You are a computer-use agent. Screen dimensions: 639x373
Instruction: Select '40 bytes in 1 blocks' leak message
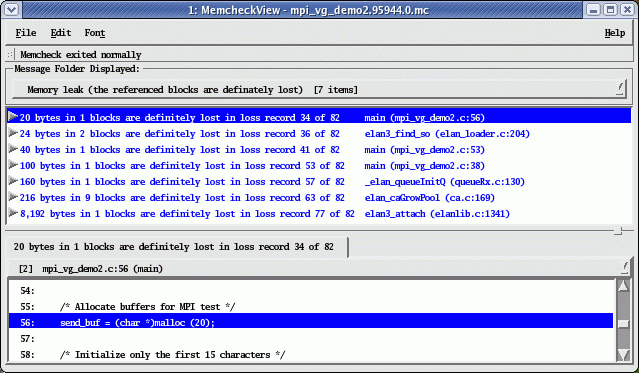179,150
